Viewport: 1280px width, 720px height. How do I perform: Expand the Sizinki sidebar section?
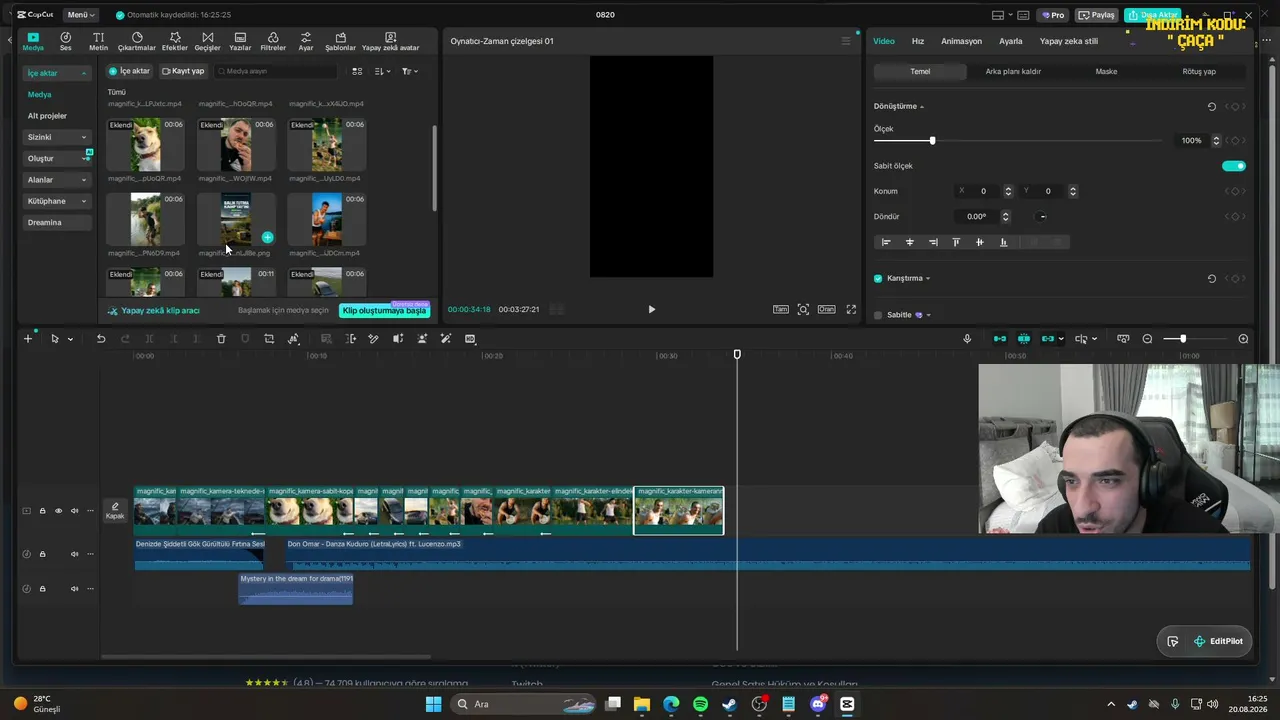[x=57, y=137]
